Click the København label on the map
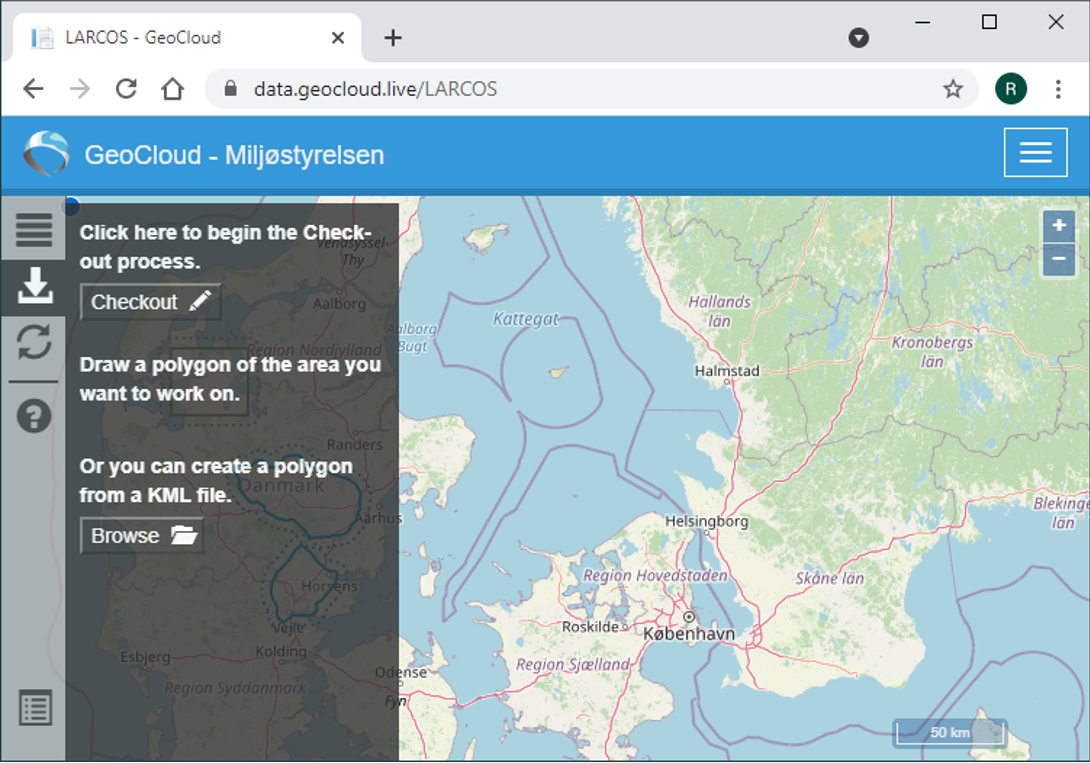 (688, 634)
